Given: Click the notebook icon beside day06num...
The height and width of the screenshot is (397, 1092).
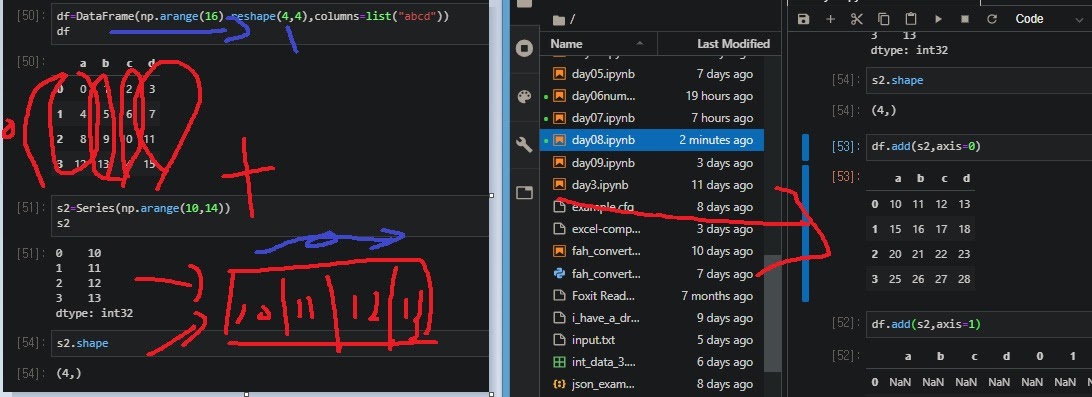Looking at the screenshot, I should 559,96.
